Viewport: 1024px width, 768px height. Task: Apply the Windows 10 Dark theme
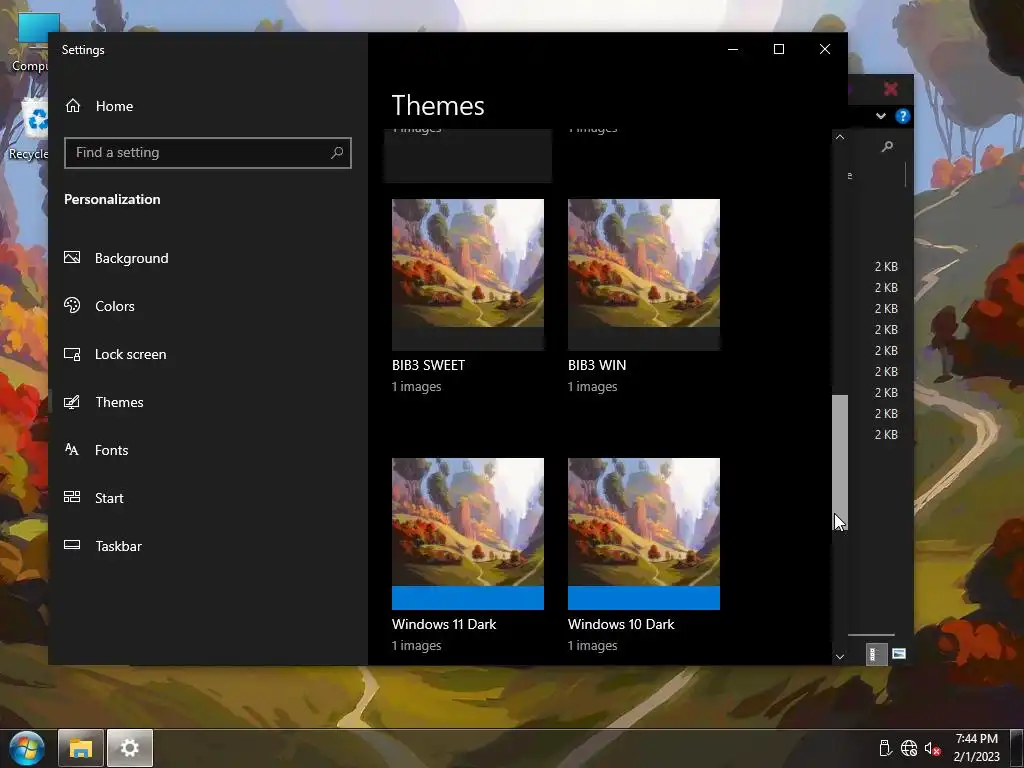644,534
